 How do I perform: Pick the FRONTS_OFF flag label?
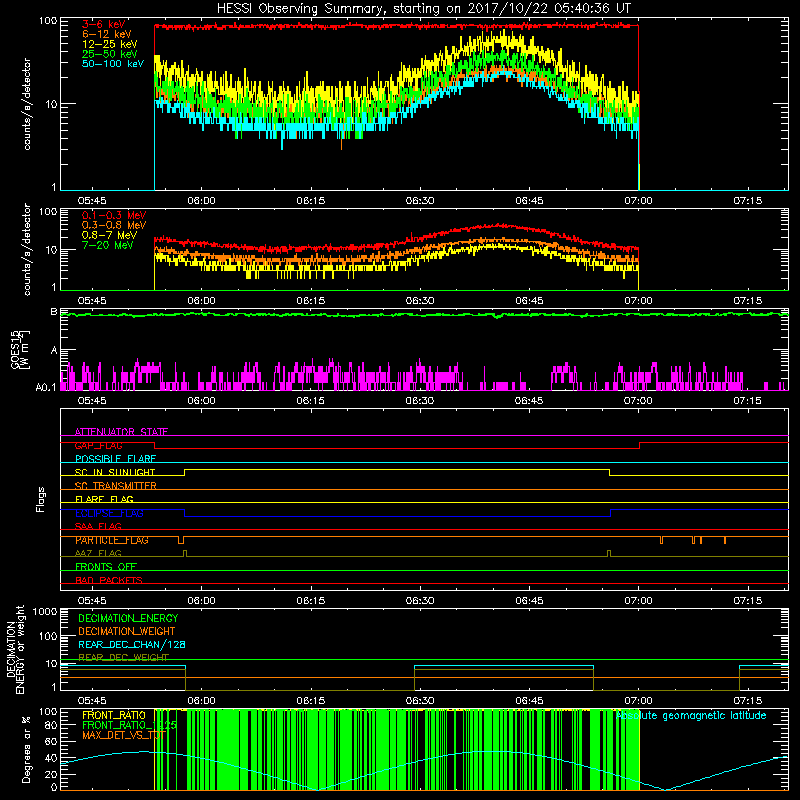(x=106, y=566)
